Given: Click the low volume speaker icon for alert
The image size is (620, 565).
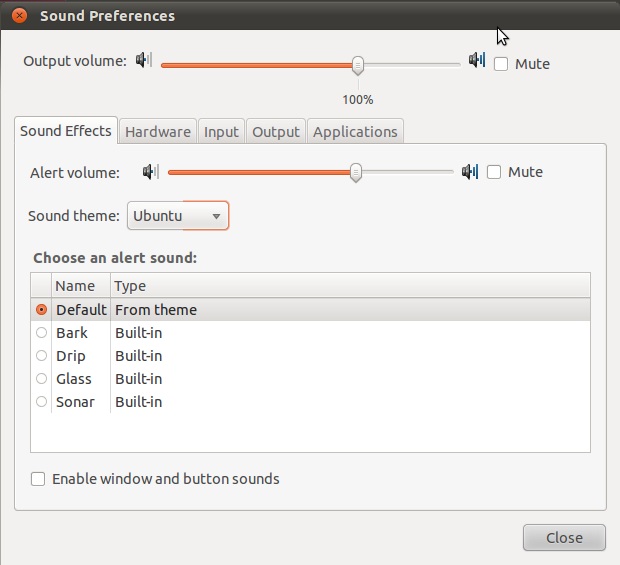Looking at the screenshot, I should pos(151,172).
